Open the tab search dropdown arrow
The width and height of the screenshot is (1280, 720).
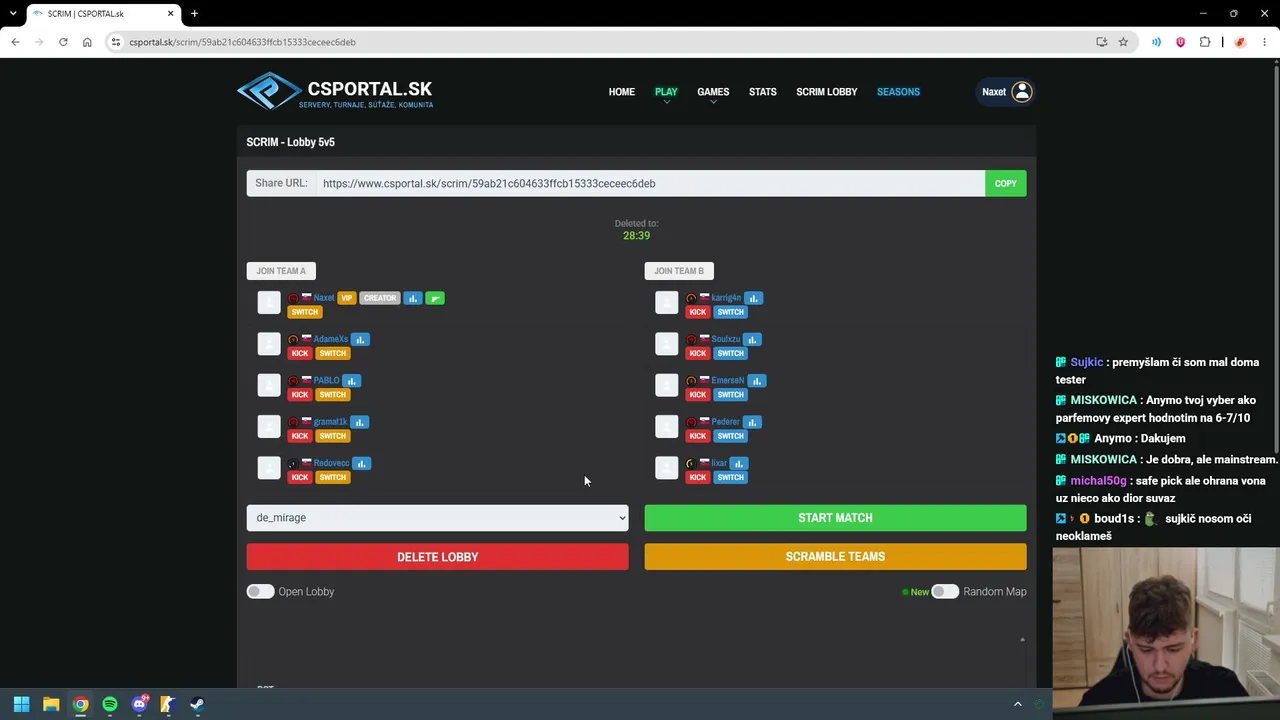tap(13, 14)
